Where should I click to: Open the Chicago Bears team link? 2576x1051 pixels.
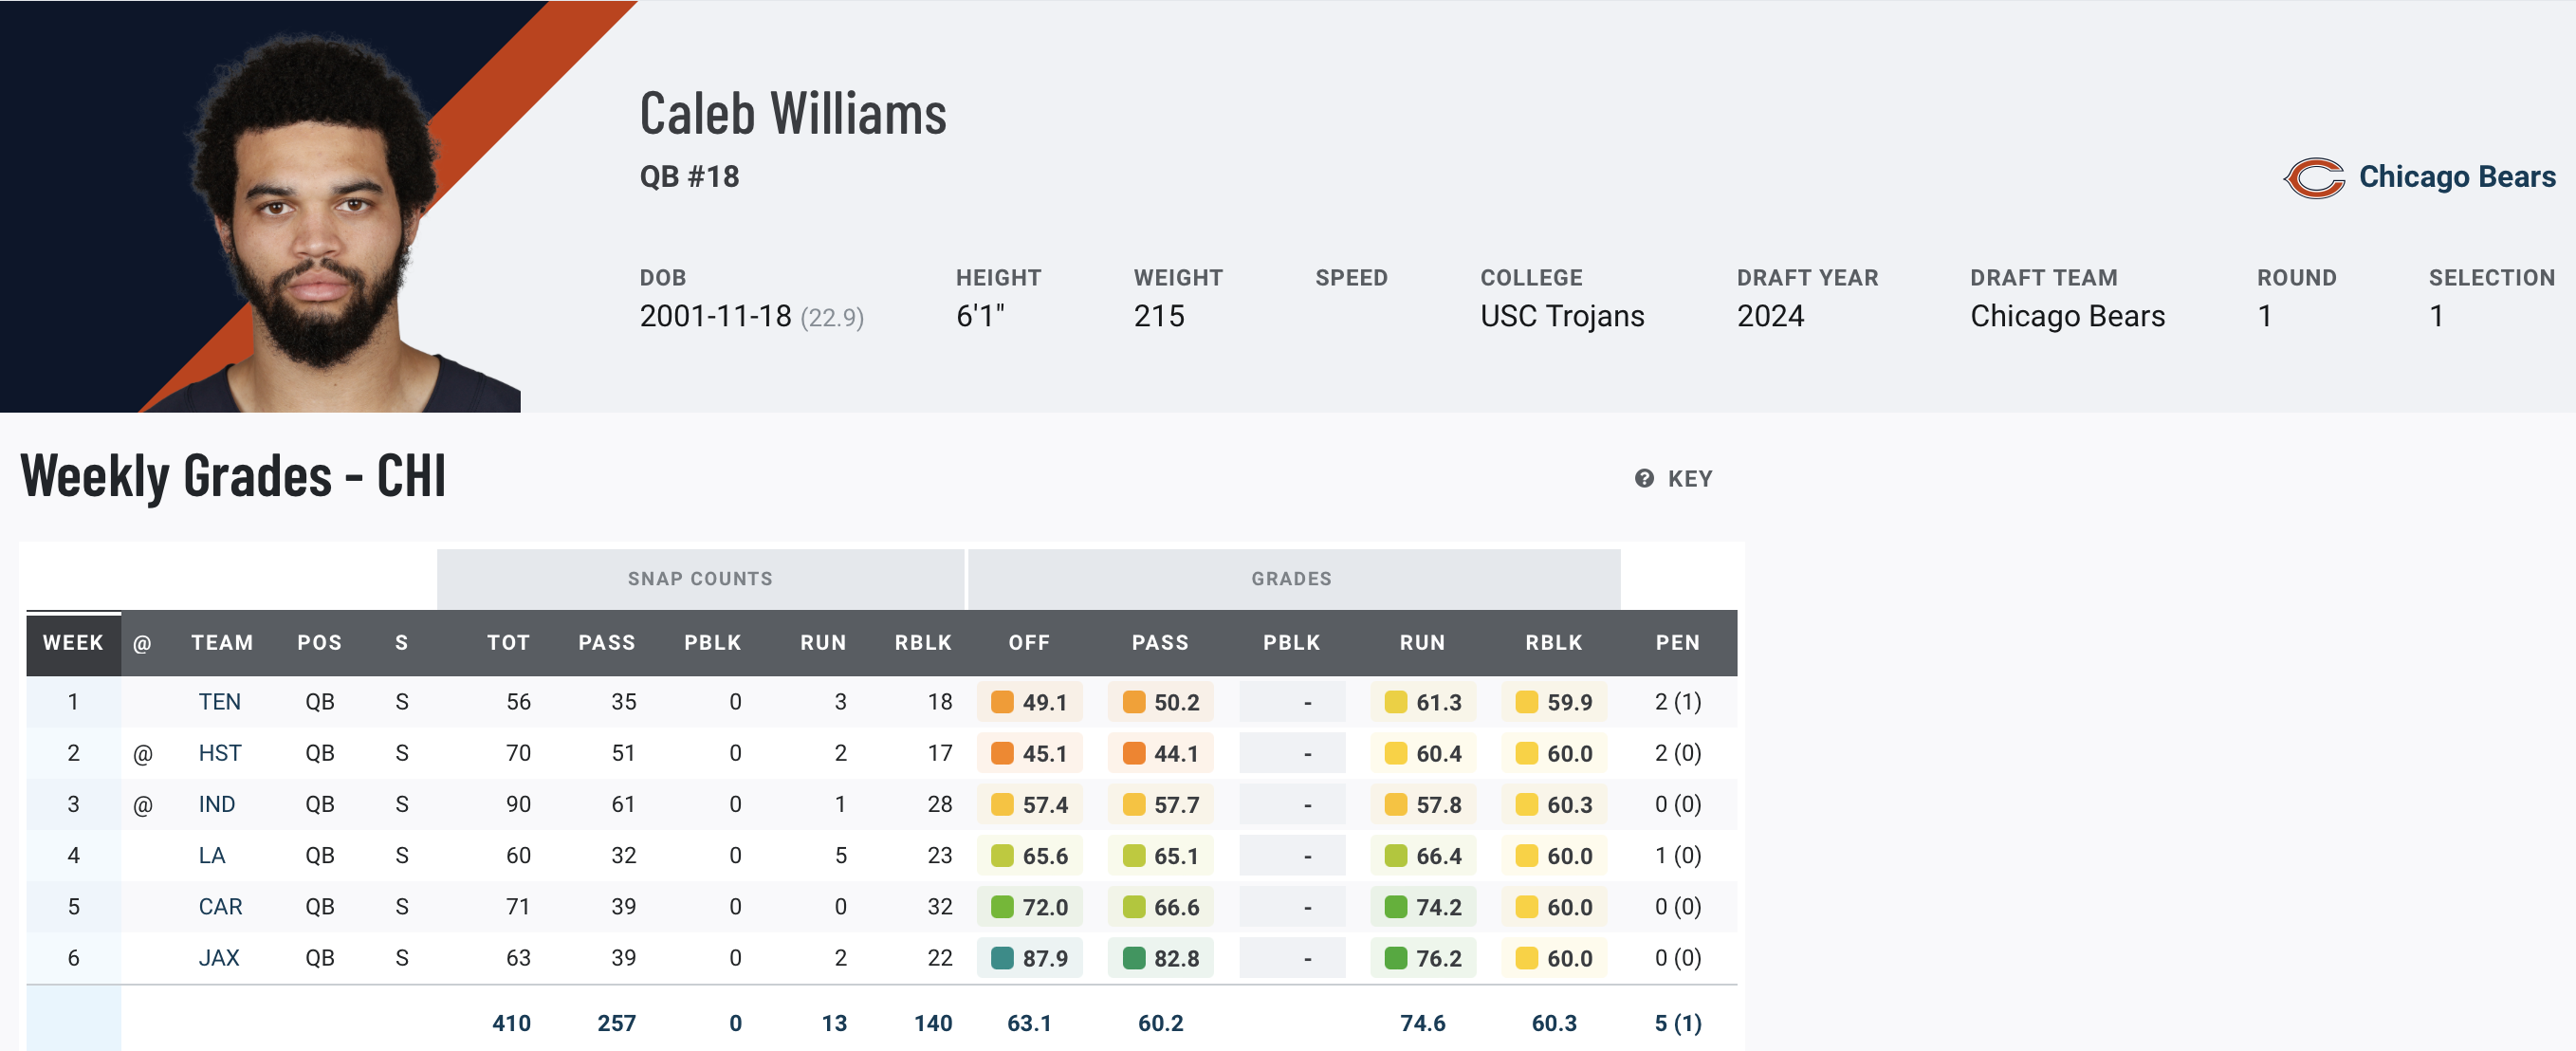tap(2456, 177)
